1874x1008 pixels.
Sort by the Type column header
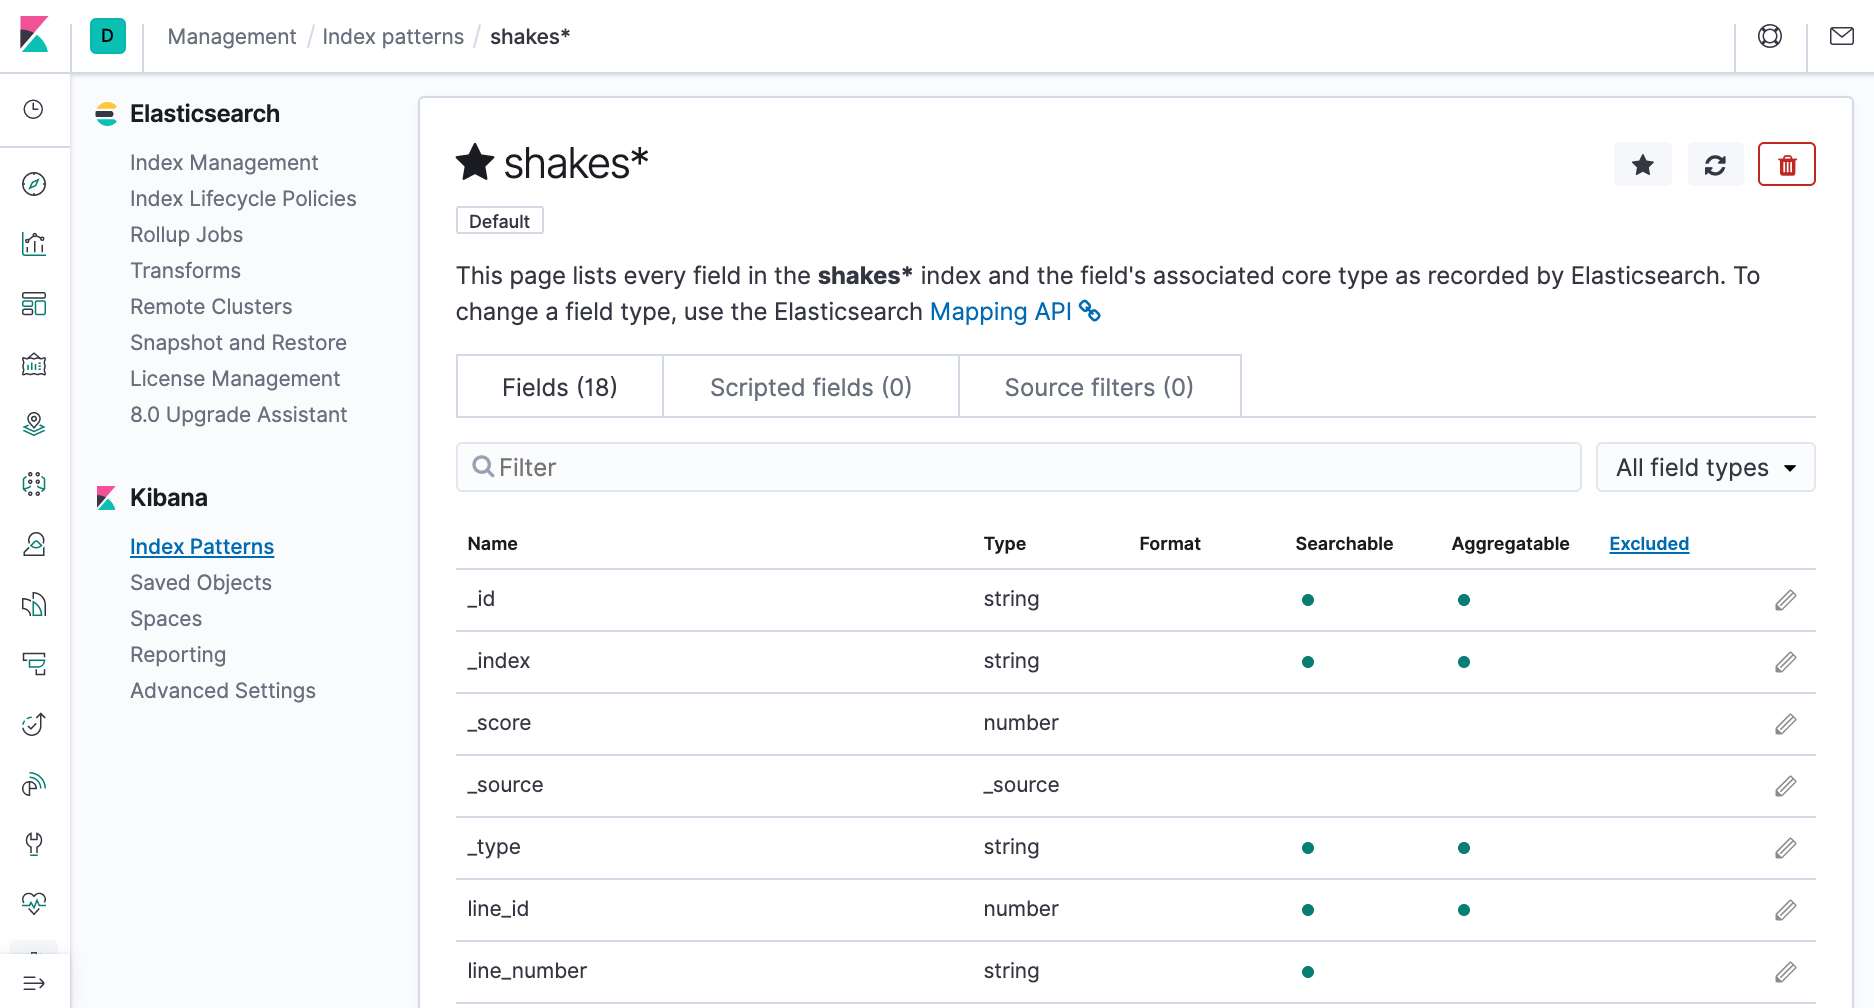point(1004,544)
